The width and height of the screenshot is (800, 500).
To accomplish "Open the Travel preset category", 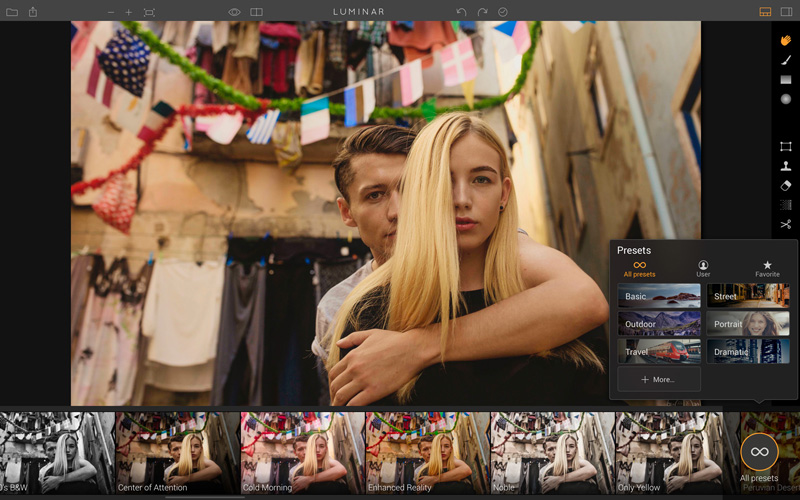I will (x=659, y=352).
